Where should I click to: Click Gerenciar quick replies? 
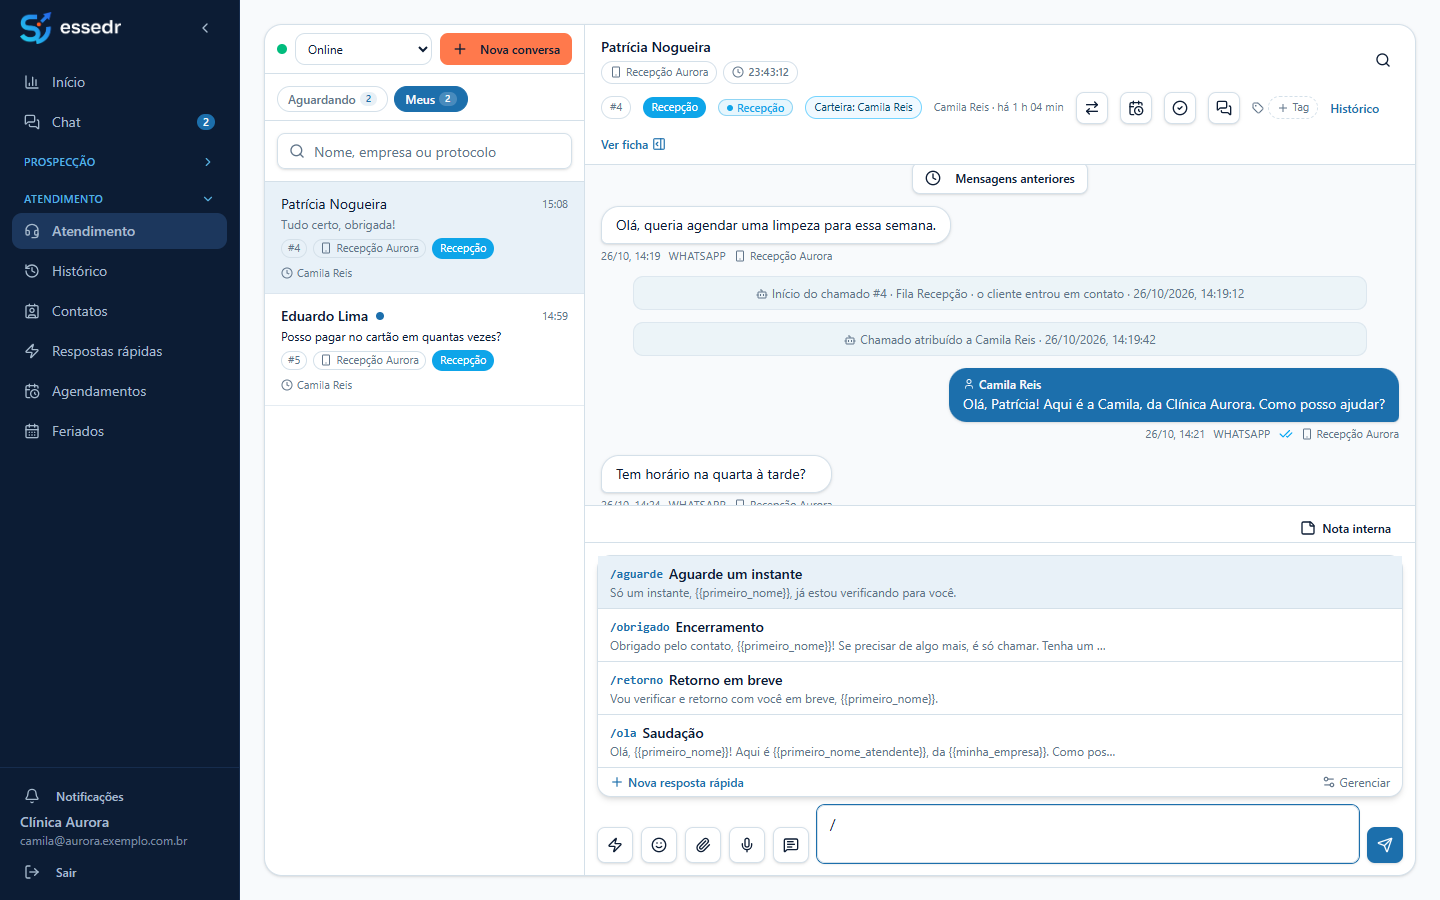click(1356, 783)
